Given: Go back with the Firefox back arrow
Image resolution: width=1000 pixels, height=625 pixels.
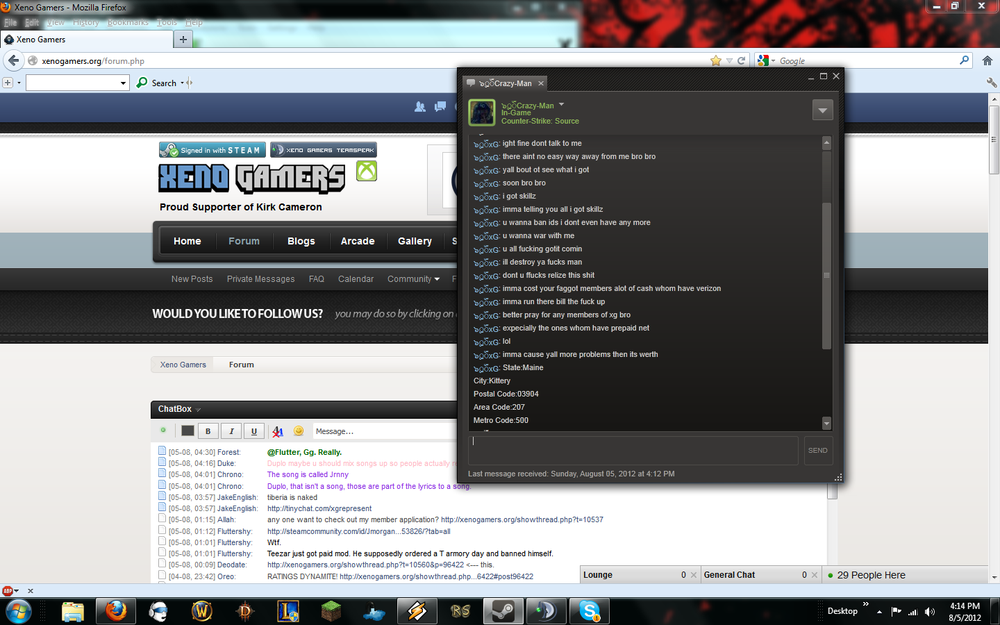Looking at the screenshot, I should [13, 61].
